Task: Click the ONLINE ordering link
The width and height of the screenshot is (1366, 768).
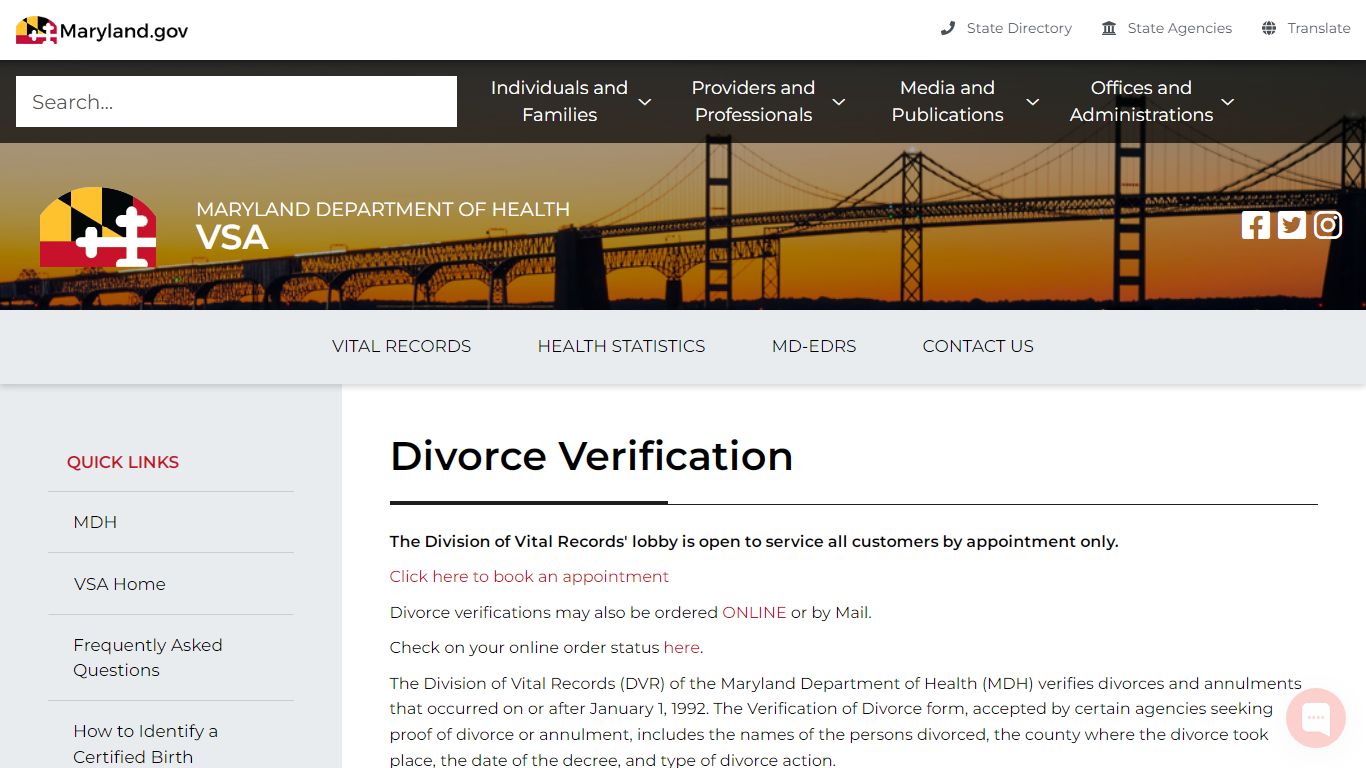Action: 754,612
